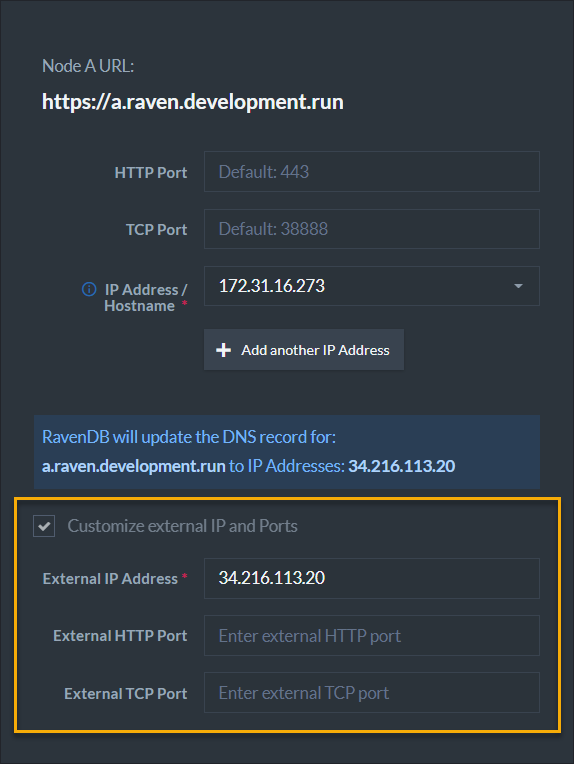Click the 'HTTP Port' label

click(x=151, y=172)
